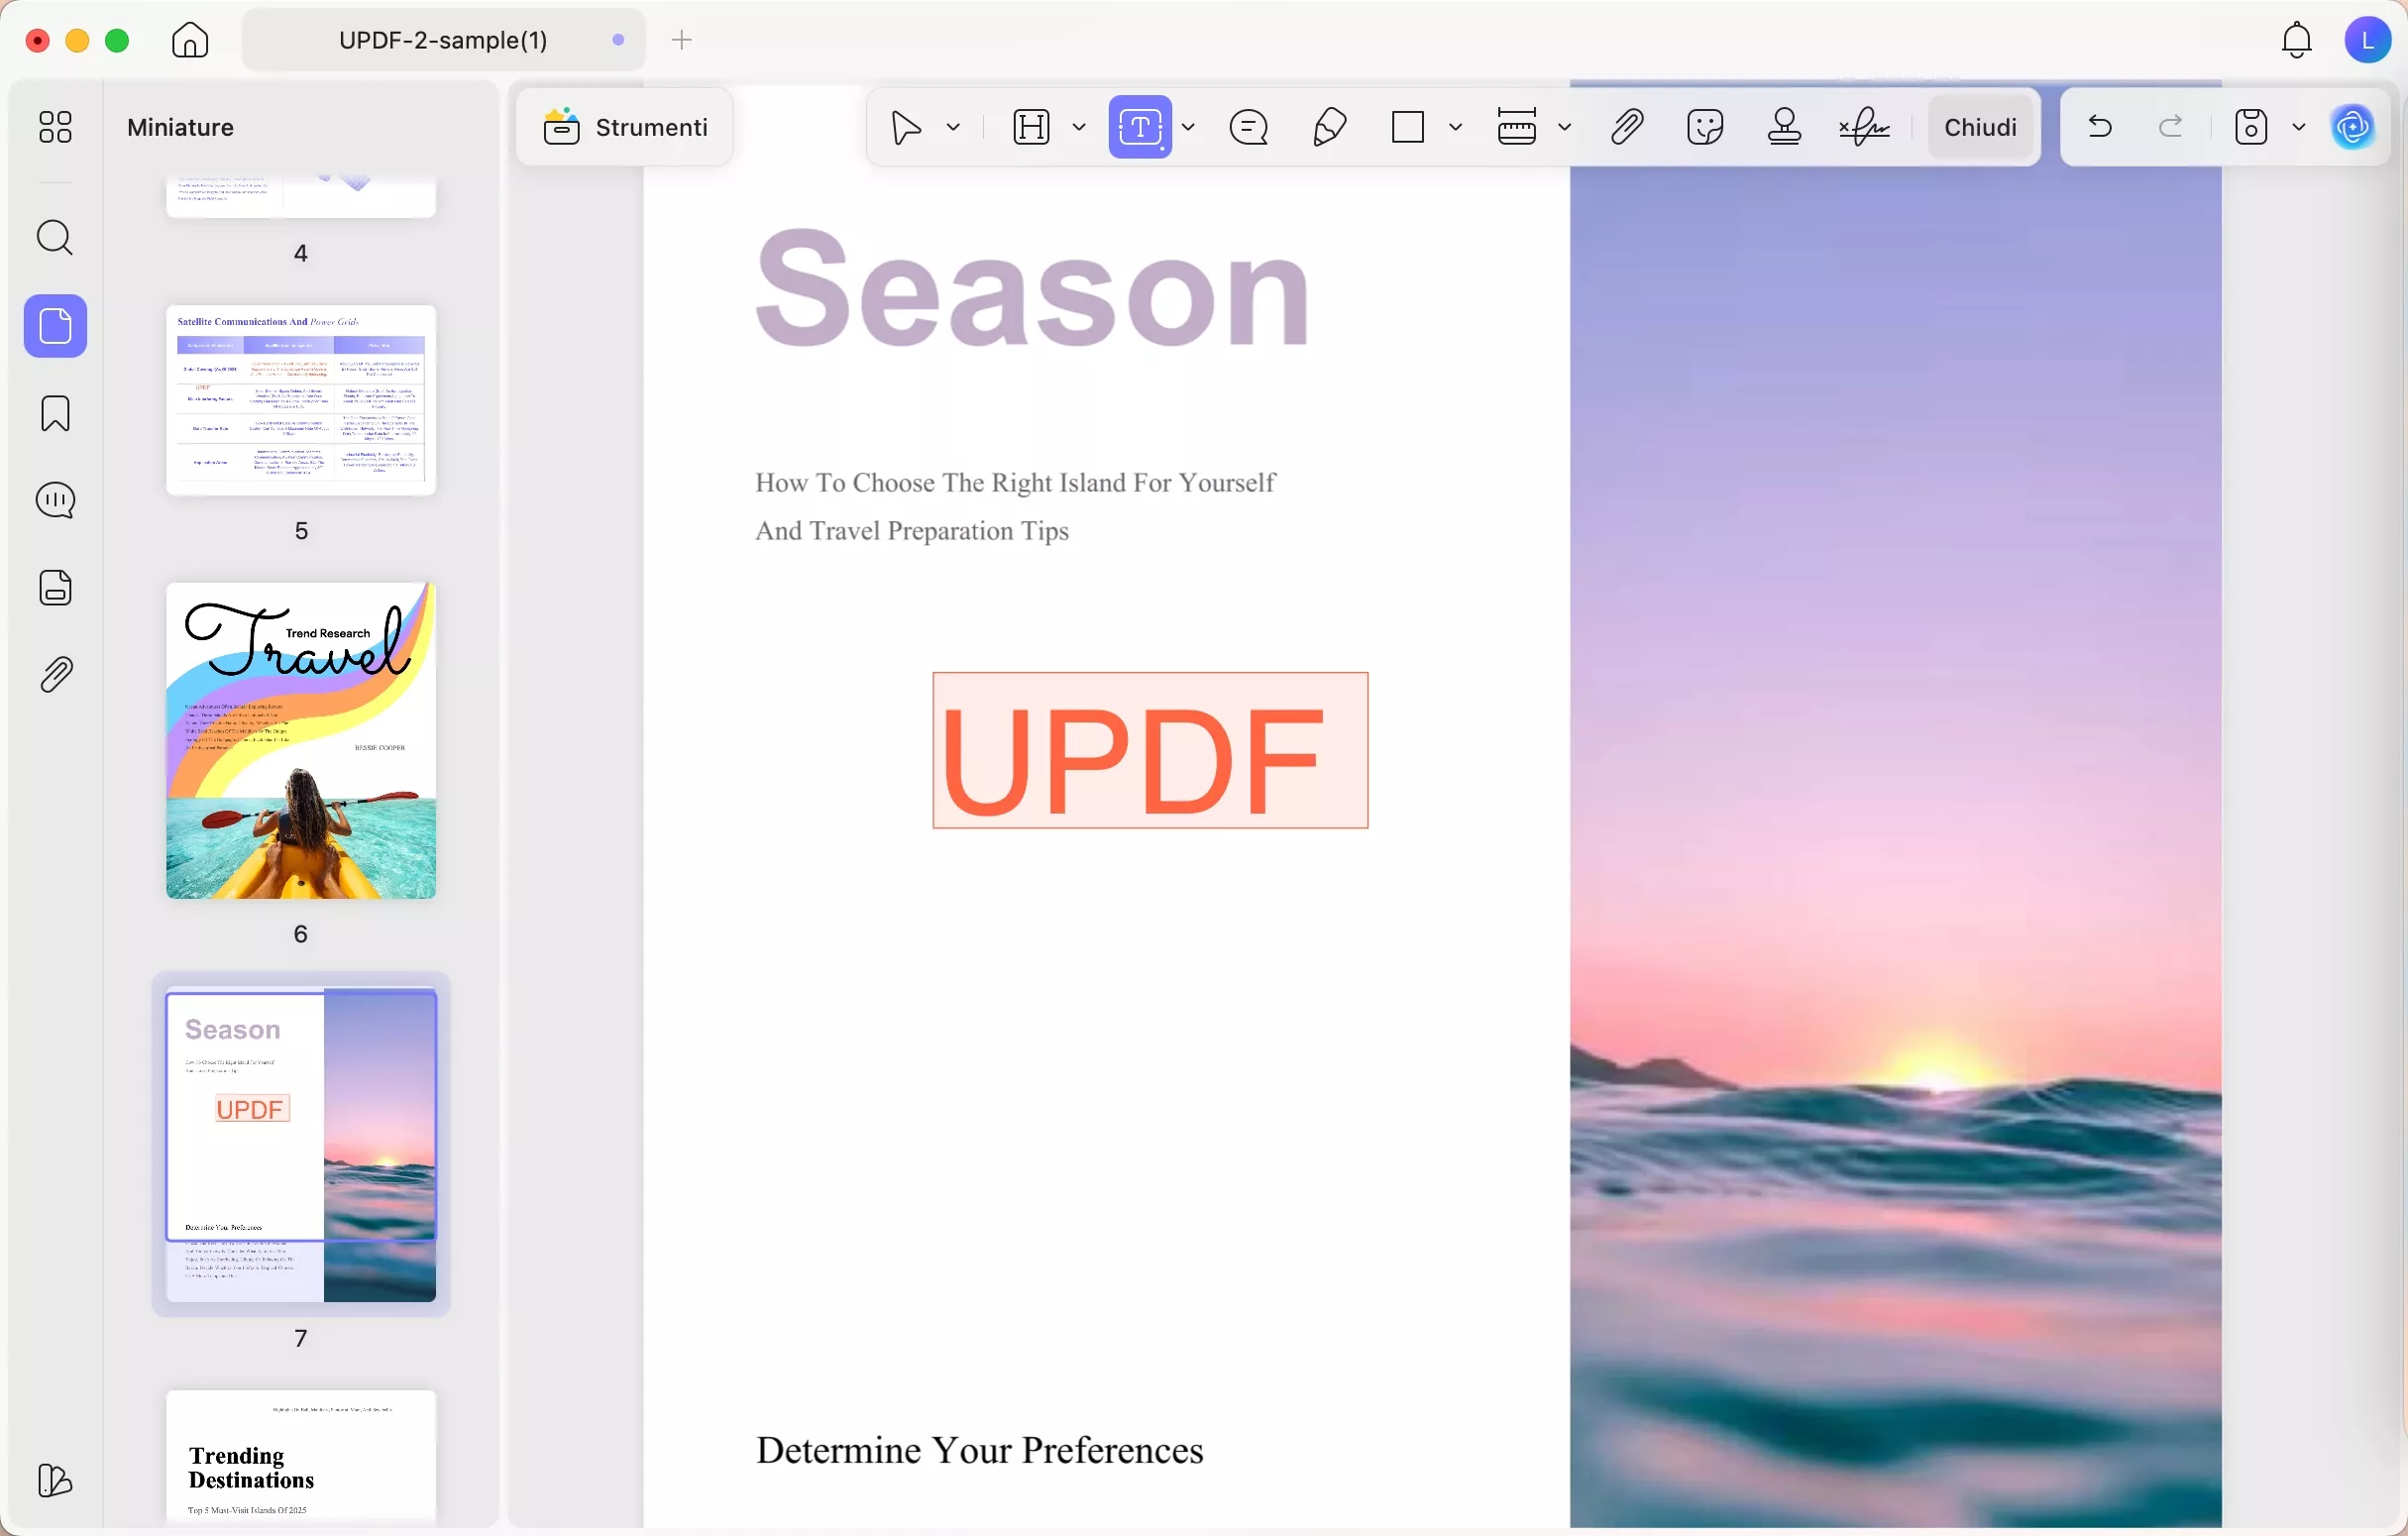The image size is (2408, 1536).
Task: Show the bookmarks sidebar panel
Action: [55, 413]
